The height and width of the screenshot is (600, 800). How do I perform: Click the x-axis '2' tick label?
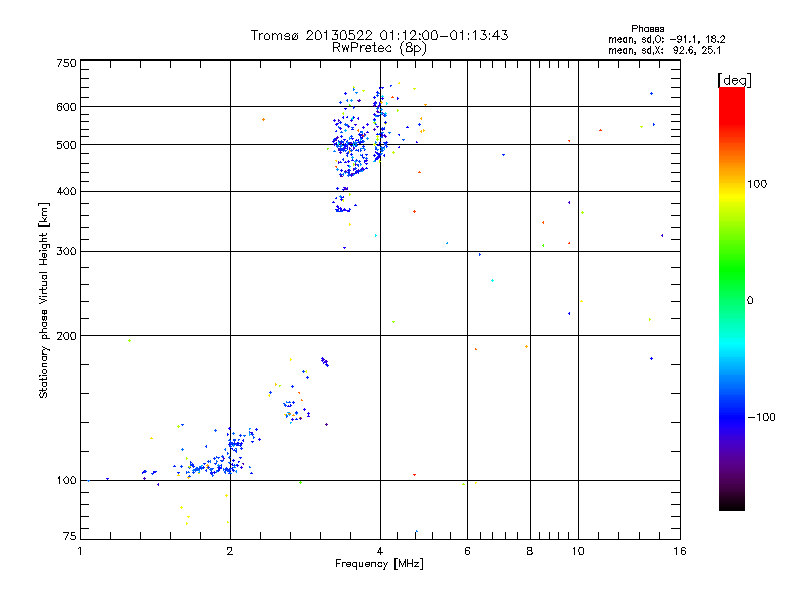click(x=230, y=551)
